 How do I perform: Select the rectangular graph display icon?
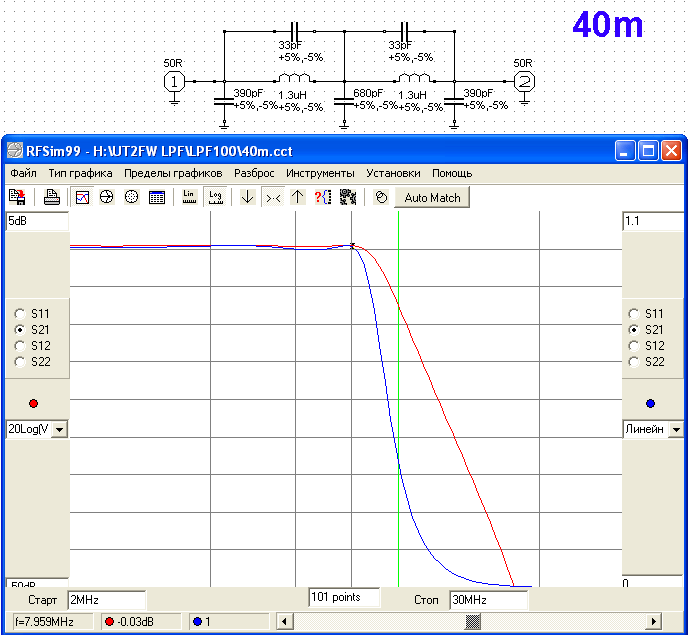(x=83, y=197)
